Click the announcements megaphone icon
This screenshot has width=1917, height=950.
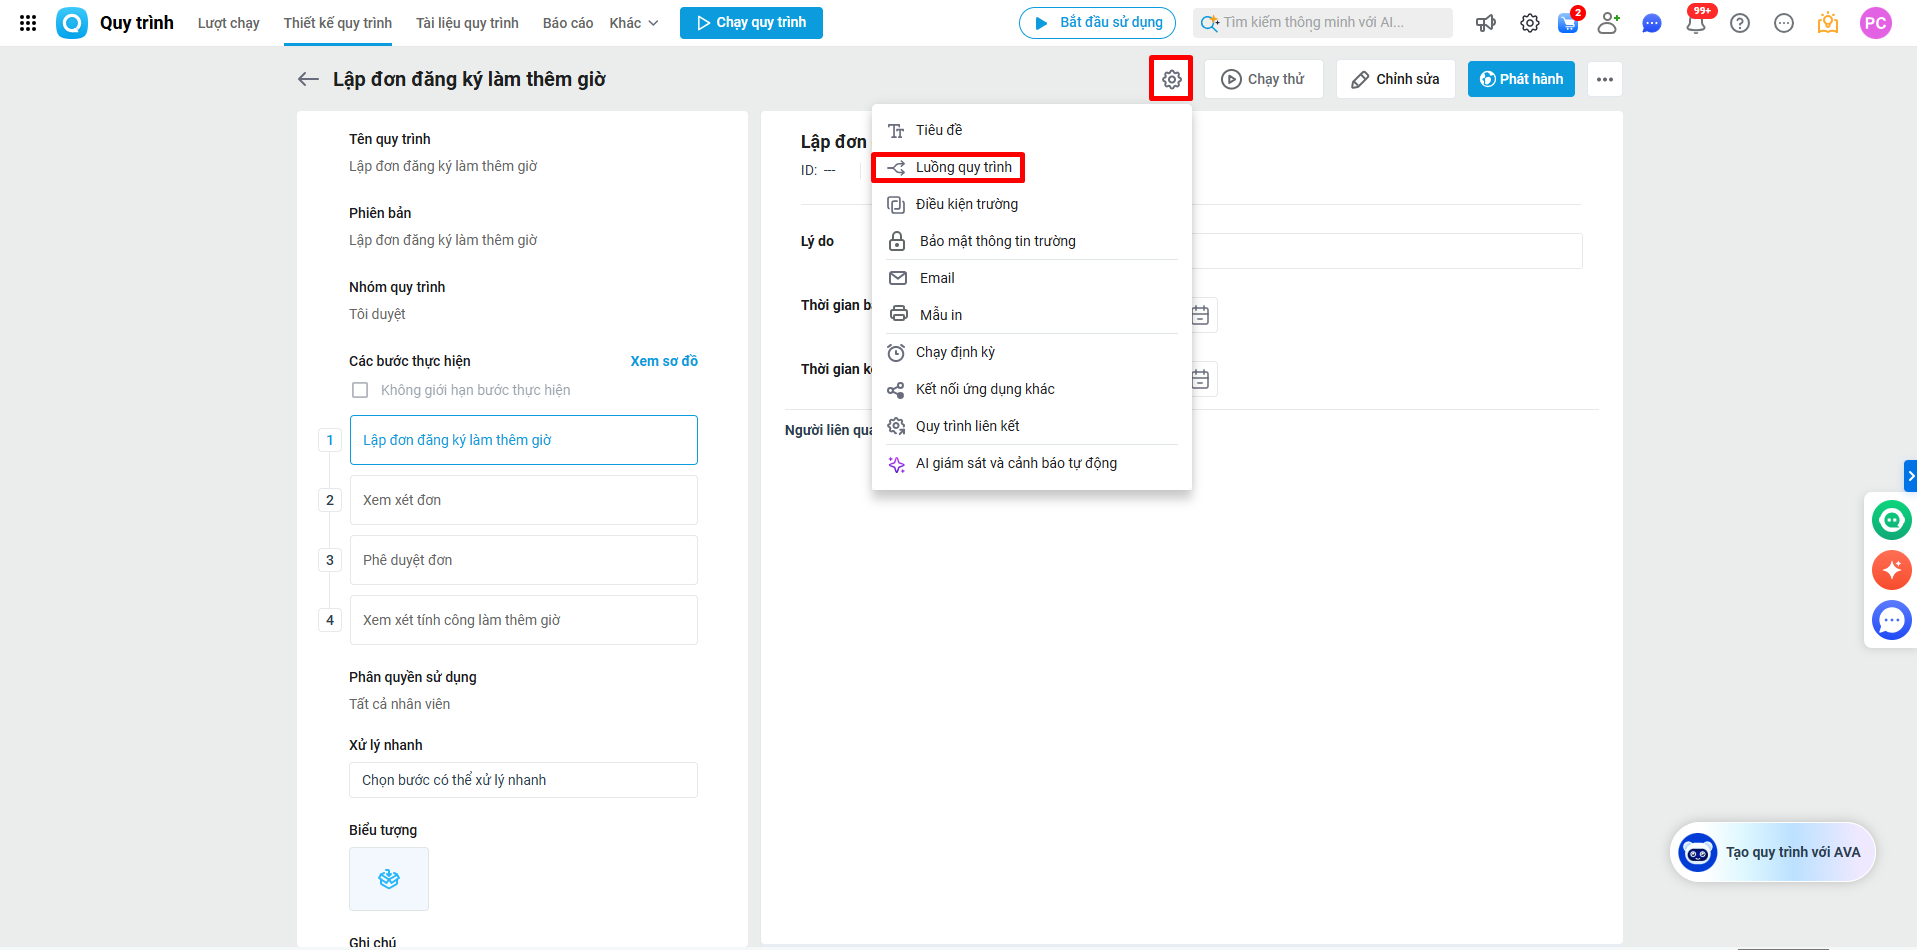[1486, 23]
